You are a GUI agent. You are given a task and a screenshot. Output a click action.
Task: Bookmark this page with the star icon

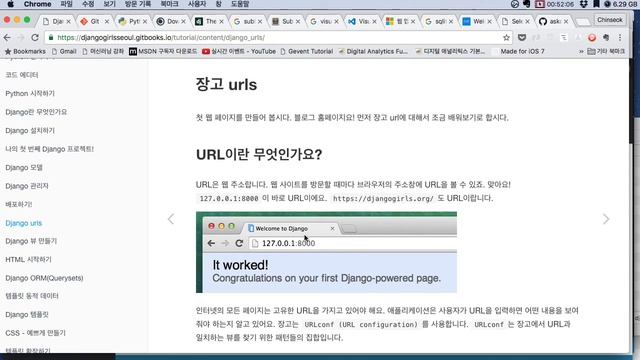[x=506, y=38]
